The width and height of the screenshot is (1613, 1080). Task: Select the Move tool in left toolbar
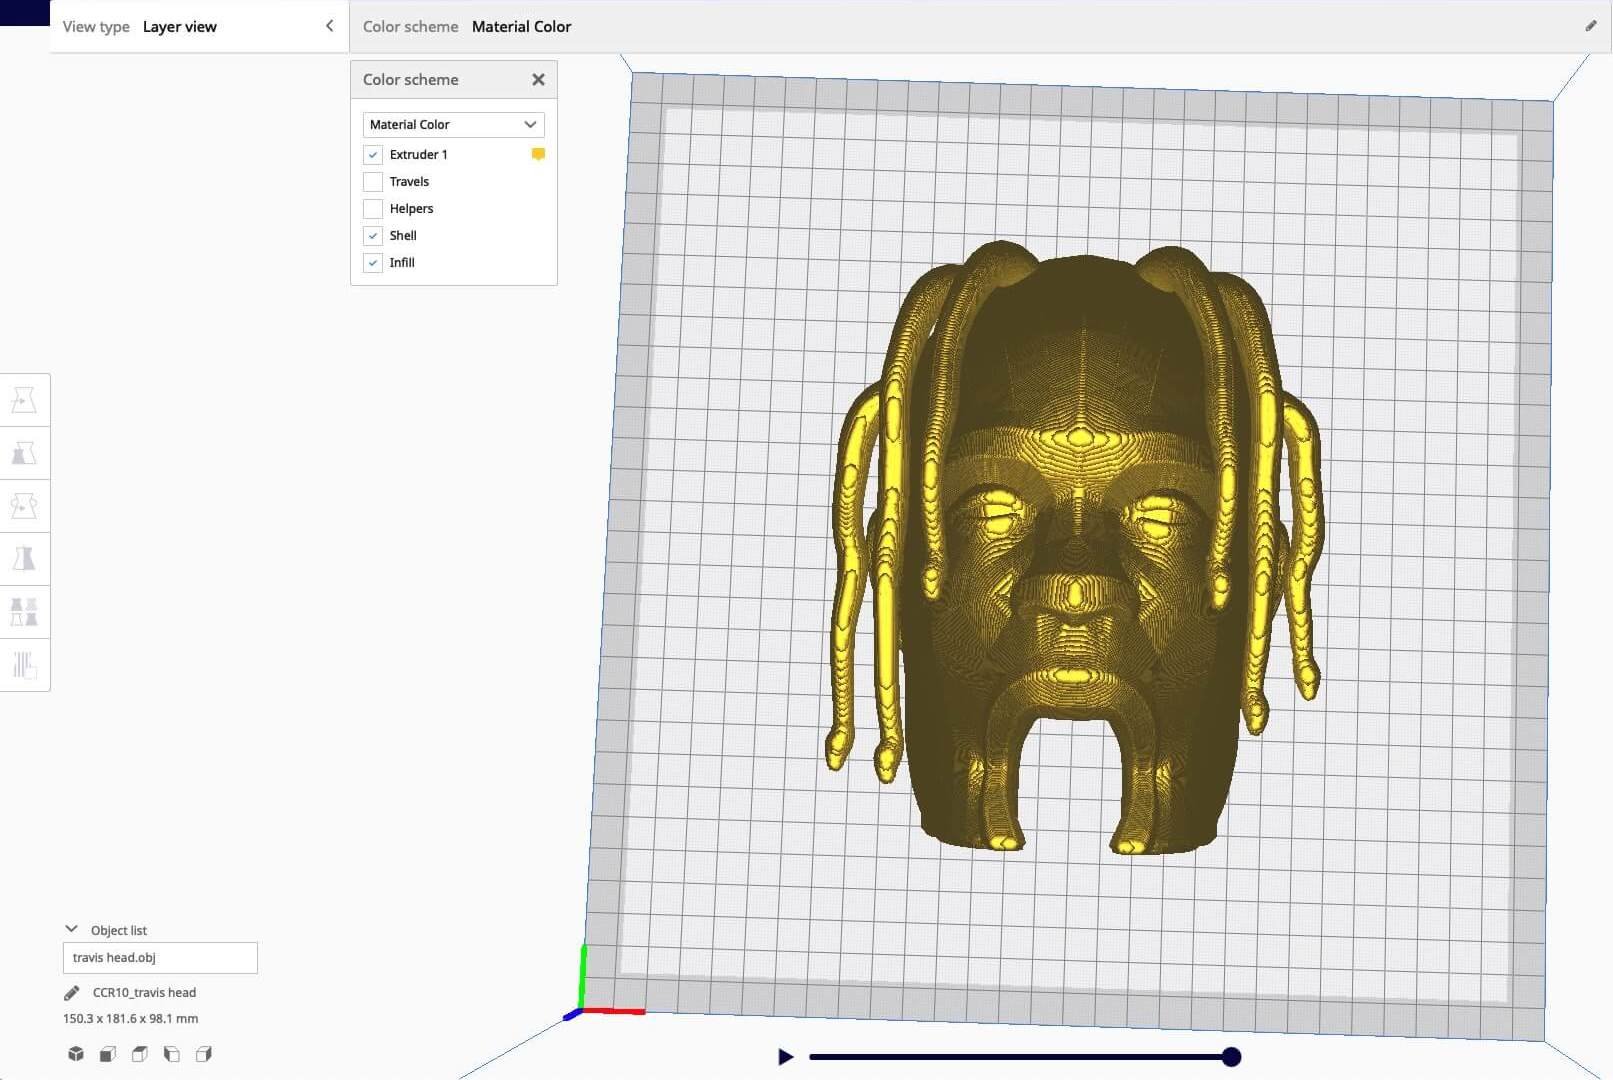[24, 400]
